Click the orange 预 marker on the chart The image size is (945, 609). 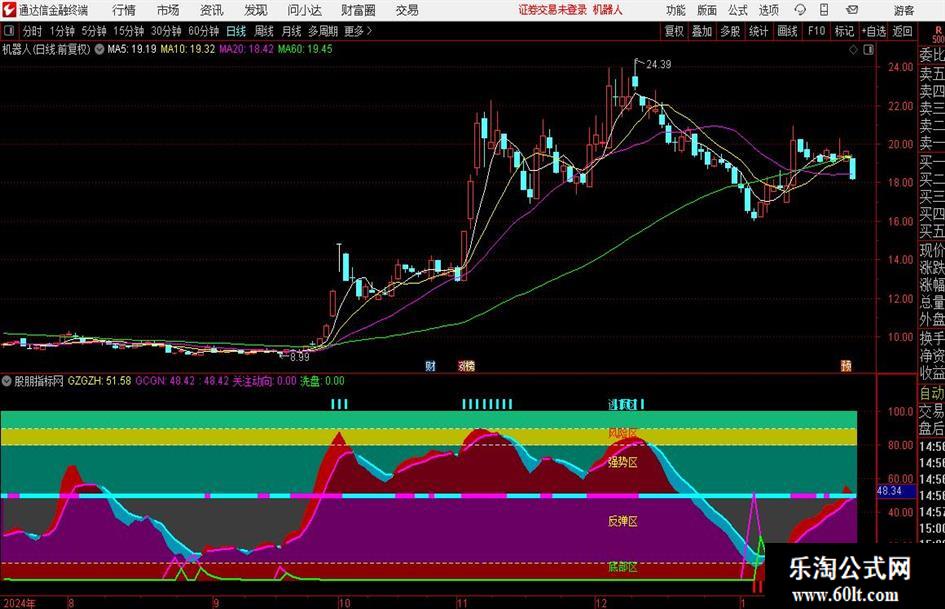846,365
